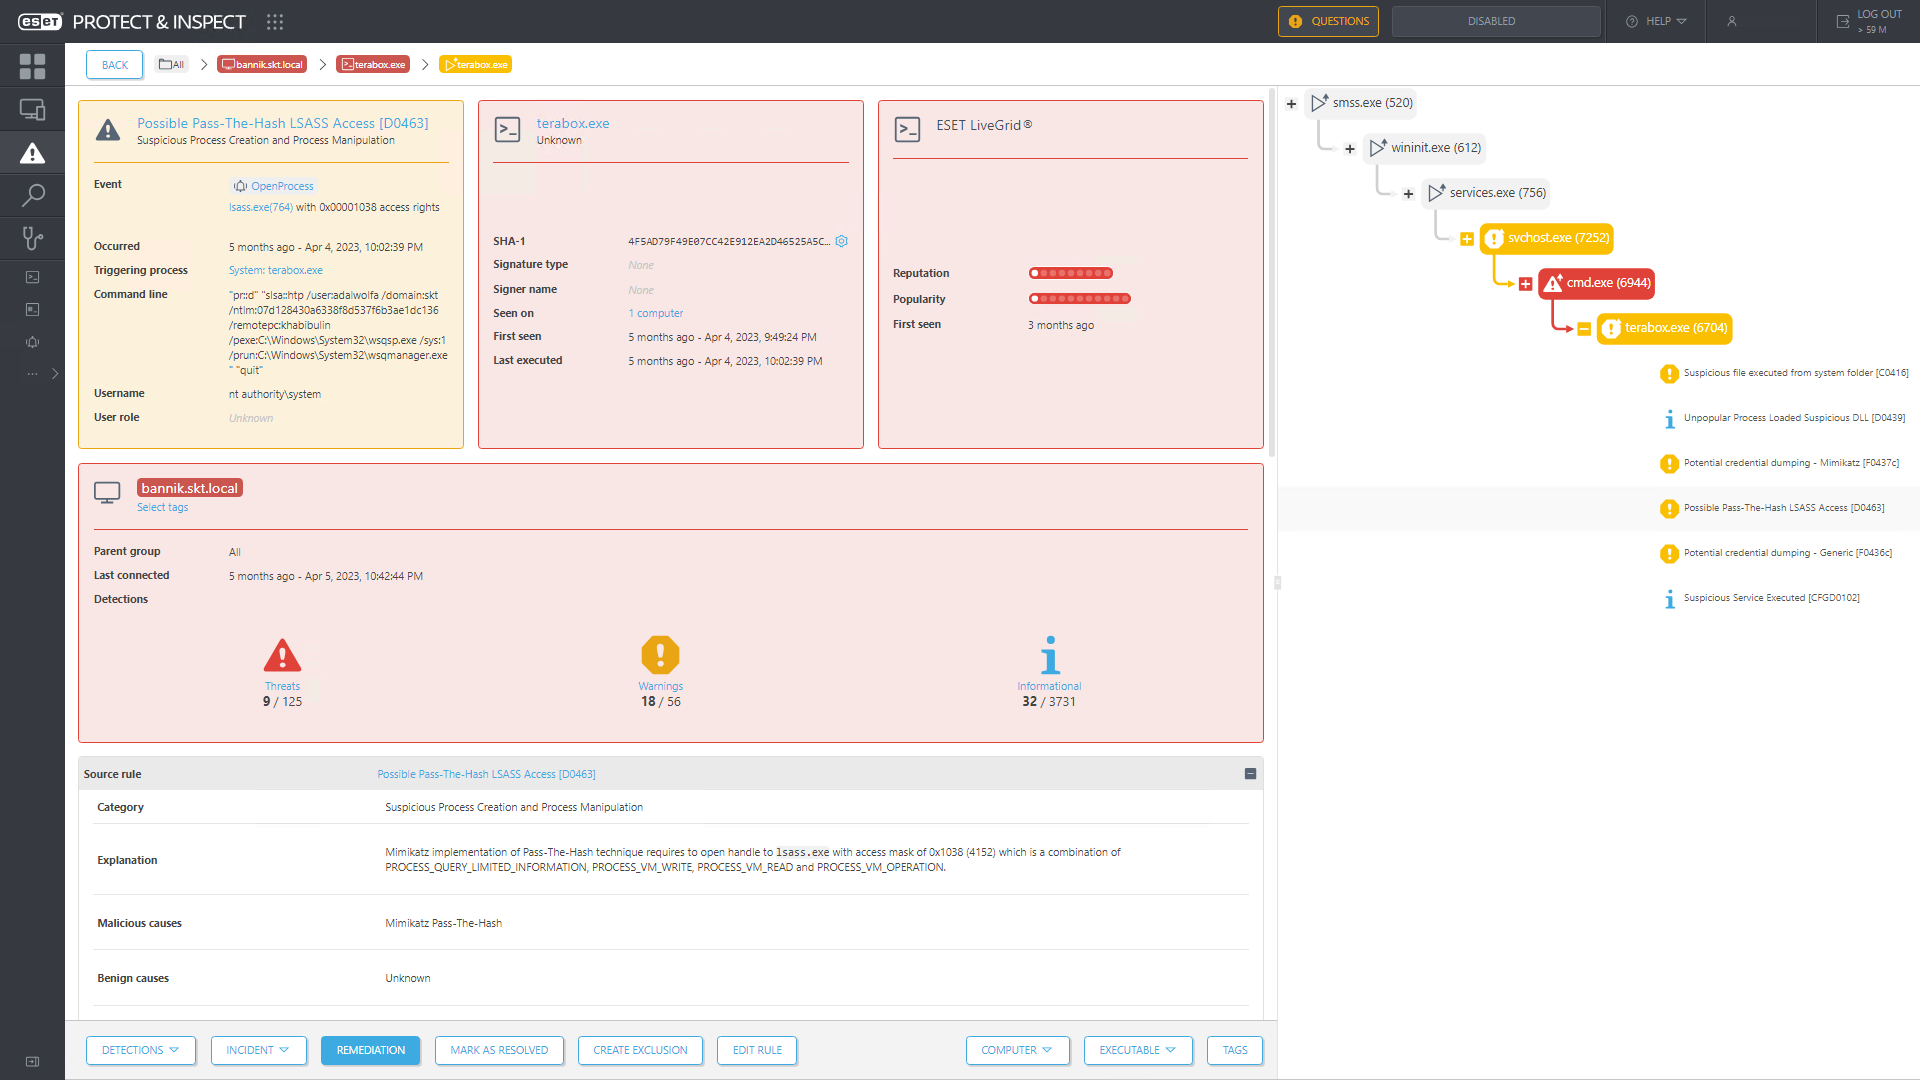Viewport: 1920px width, 1080px height.
Task: Open the app launcher grid icon
Action: (x=275, y=22)
